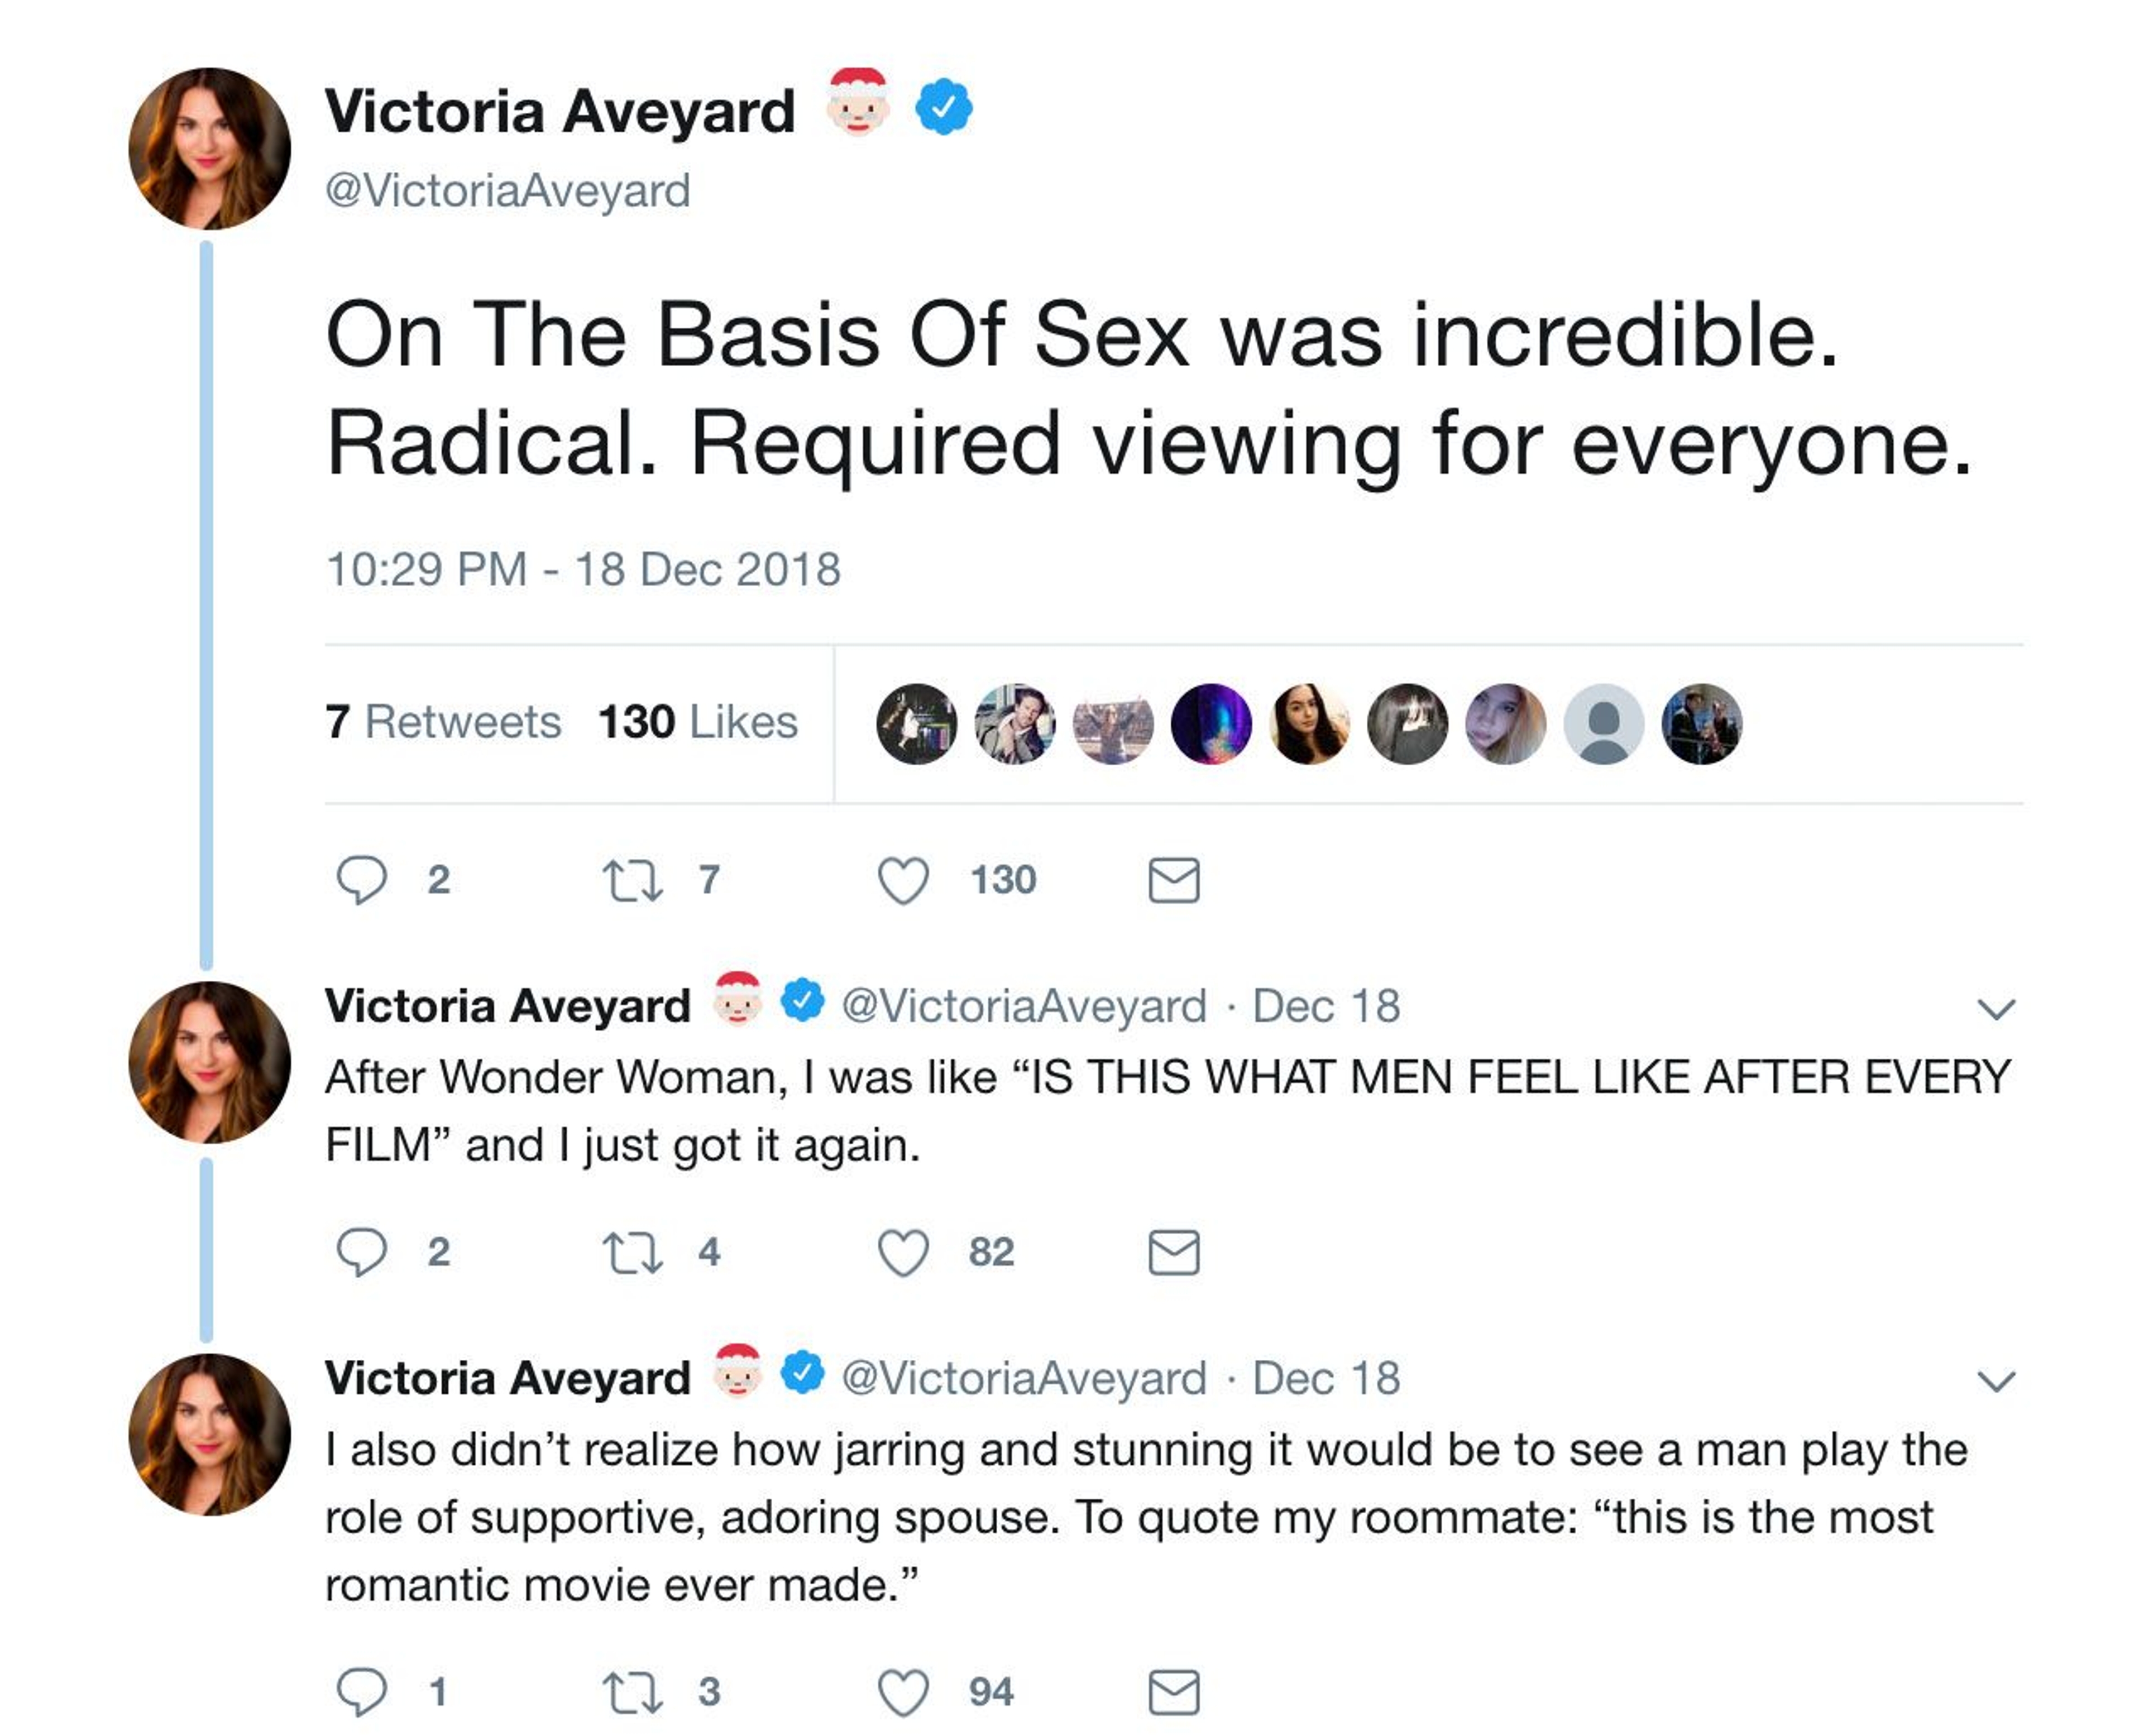Open @VictoriaAveyard handle under main tweet name
The image size is (2144, 1736).
pos(508,190)
